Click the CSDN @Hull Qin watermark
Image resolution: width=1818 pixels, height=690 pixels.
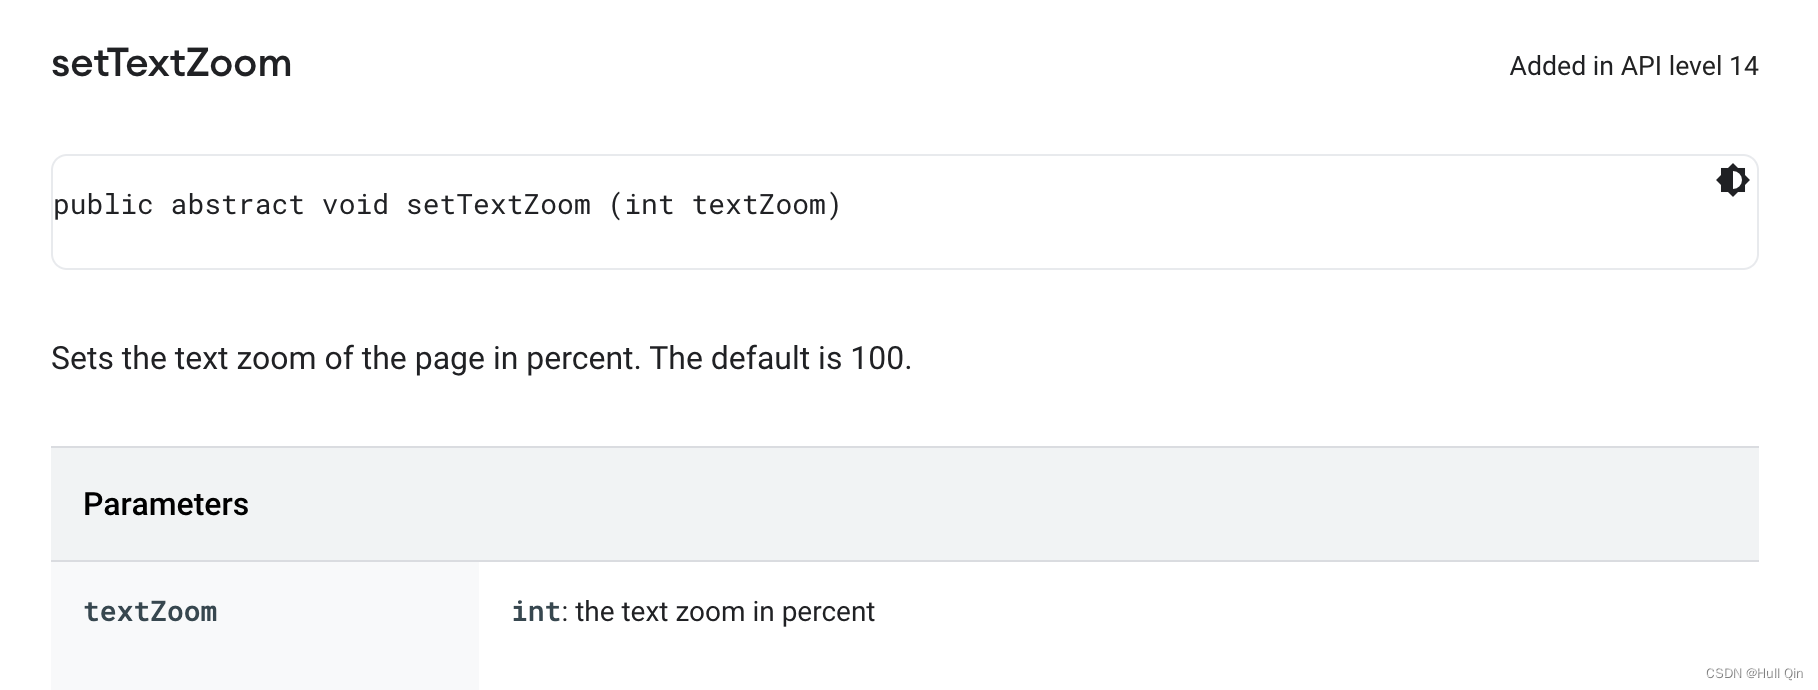(1754, 674)
